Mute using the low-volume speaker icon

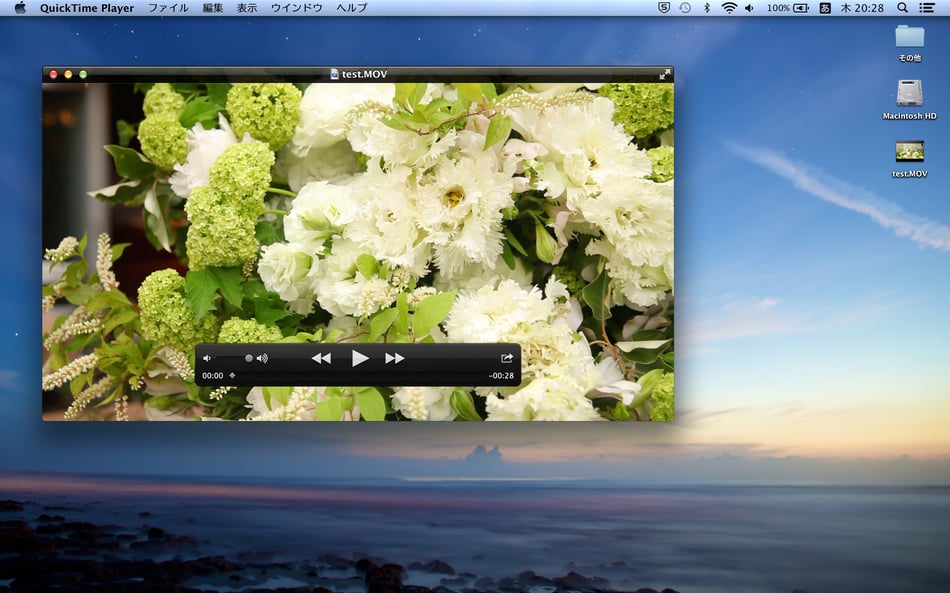[207, 358]
